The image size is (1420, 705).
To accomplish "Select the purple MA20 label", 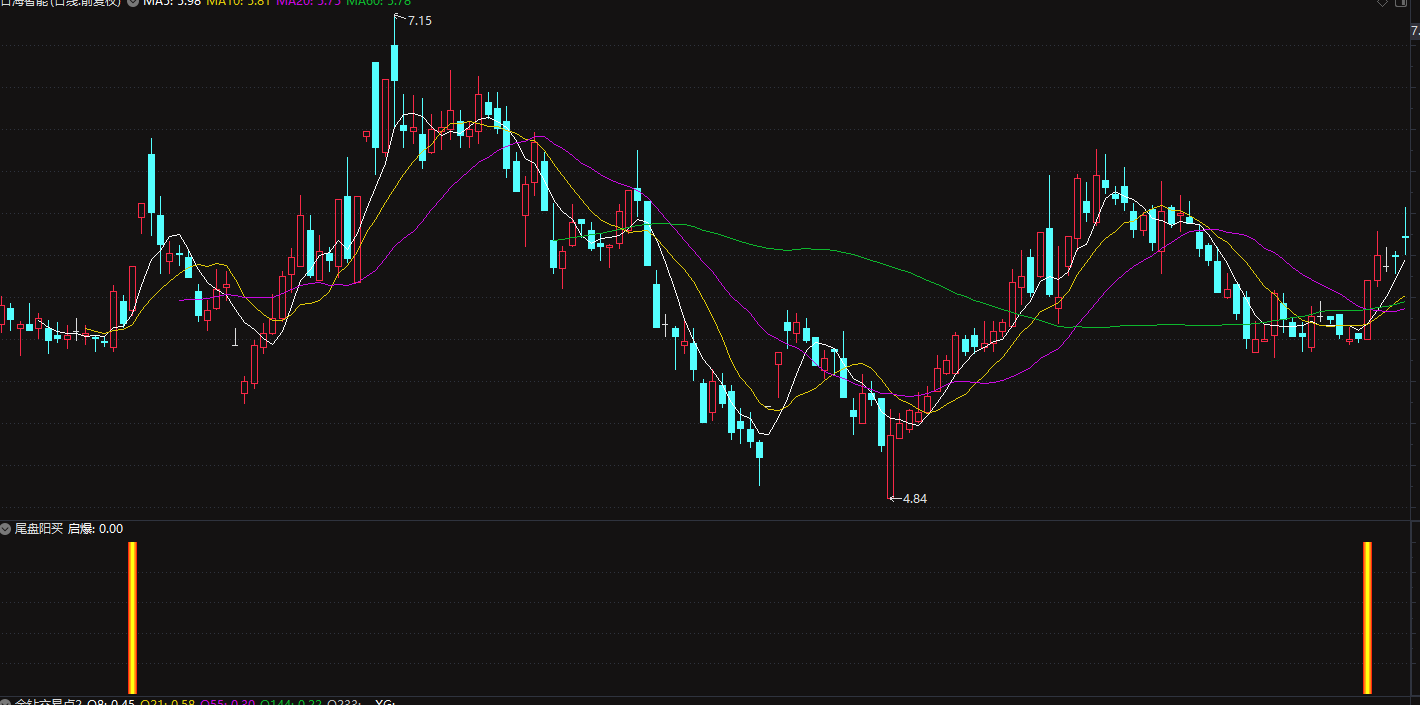I will pyautogui.click(x=308, y=3).
